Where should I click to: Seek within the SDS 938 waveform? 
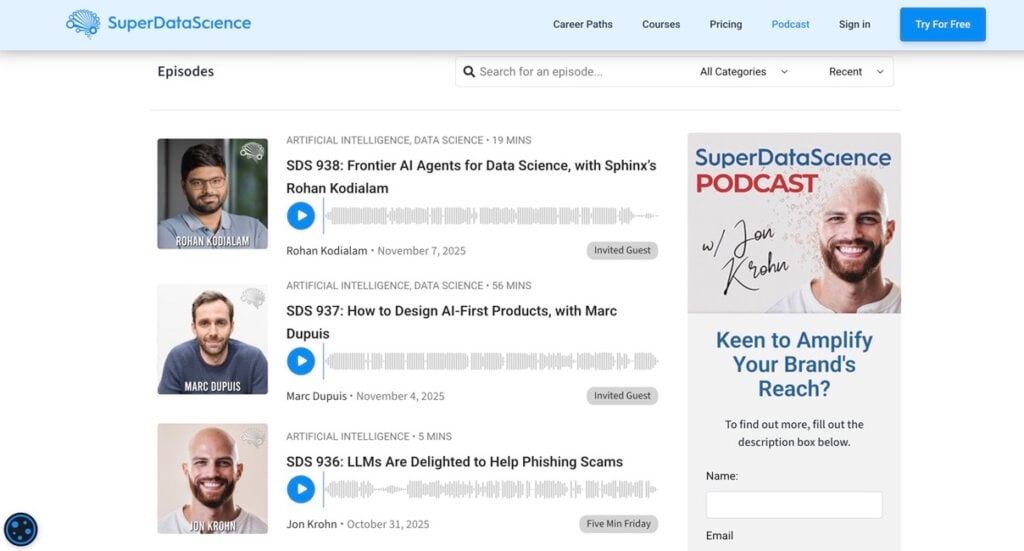point(490,216)
